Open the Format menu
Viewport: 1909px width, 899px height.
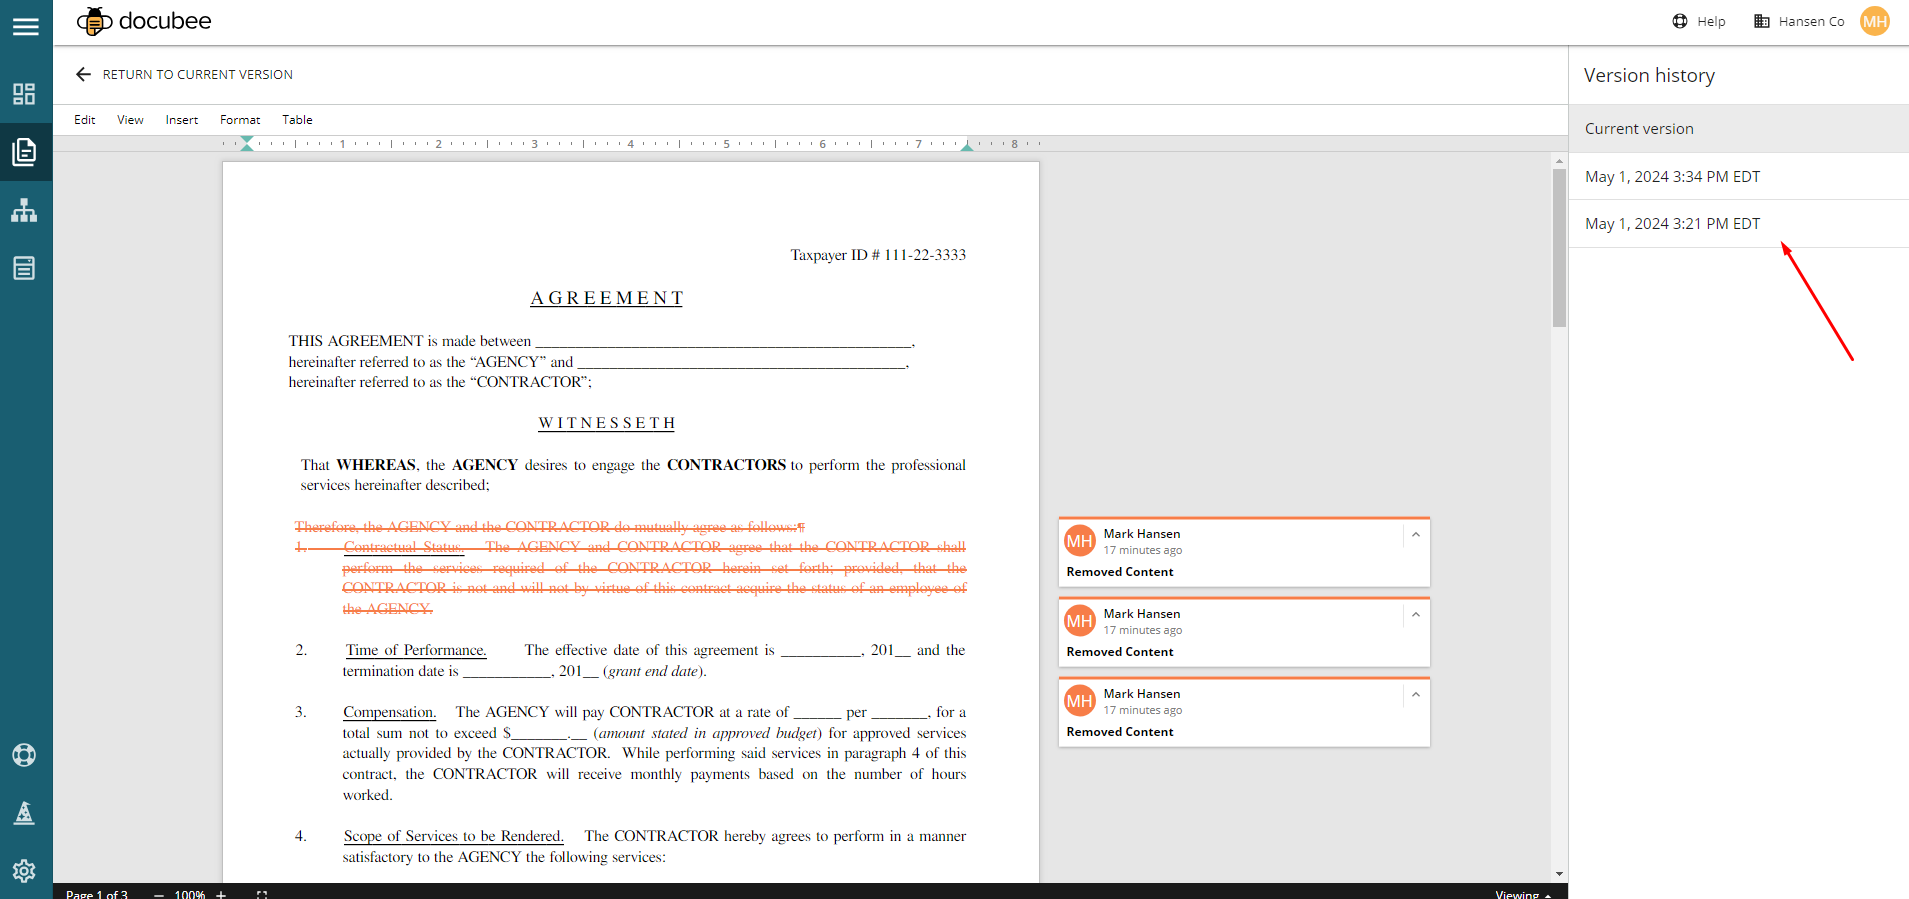point(240,120)
